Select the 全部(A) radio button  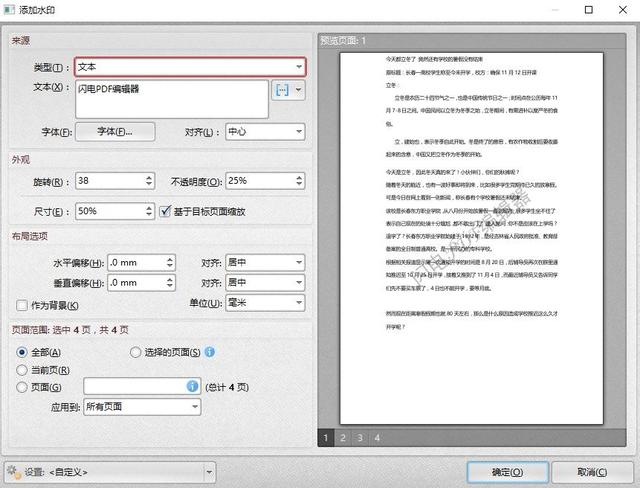tap(22, 352)
